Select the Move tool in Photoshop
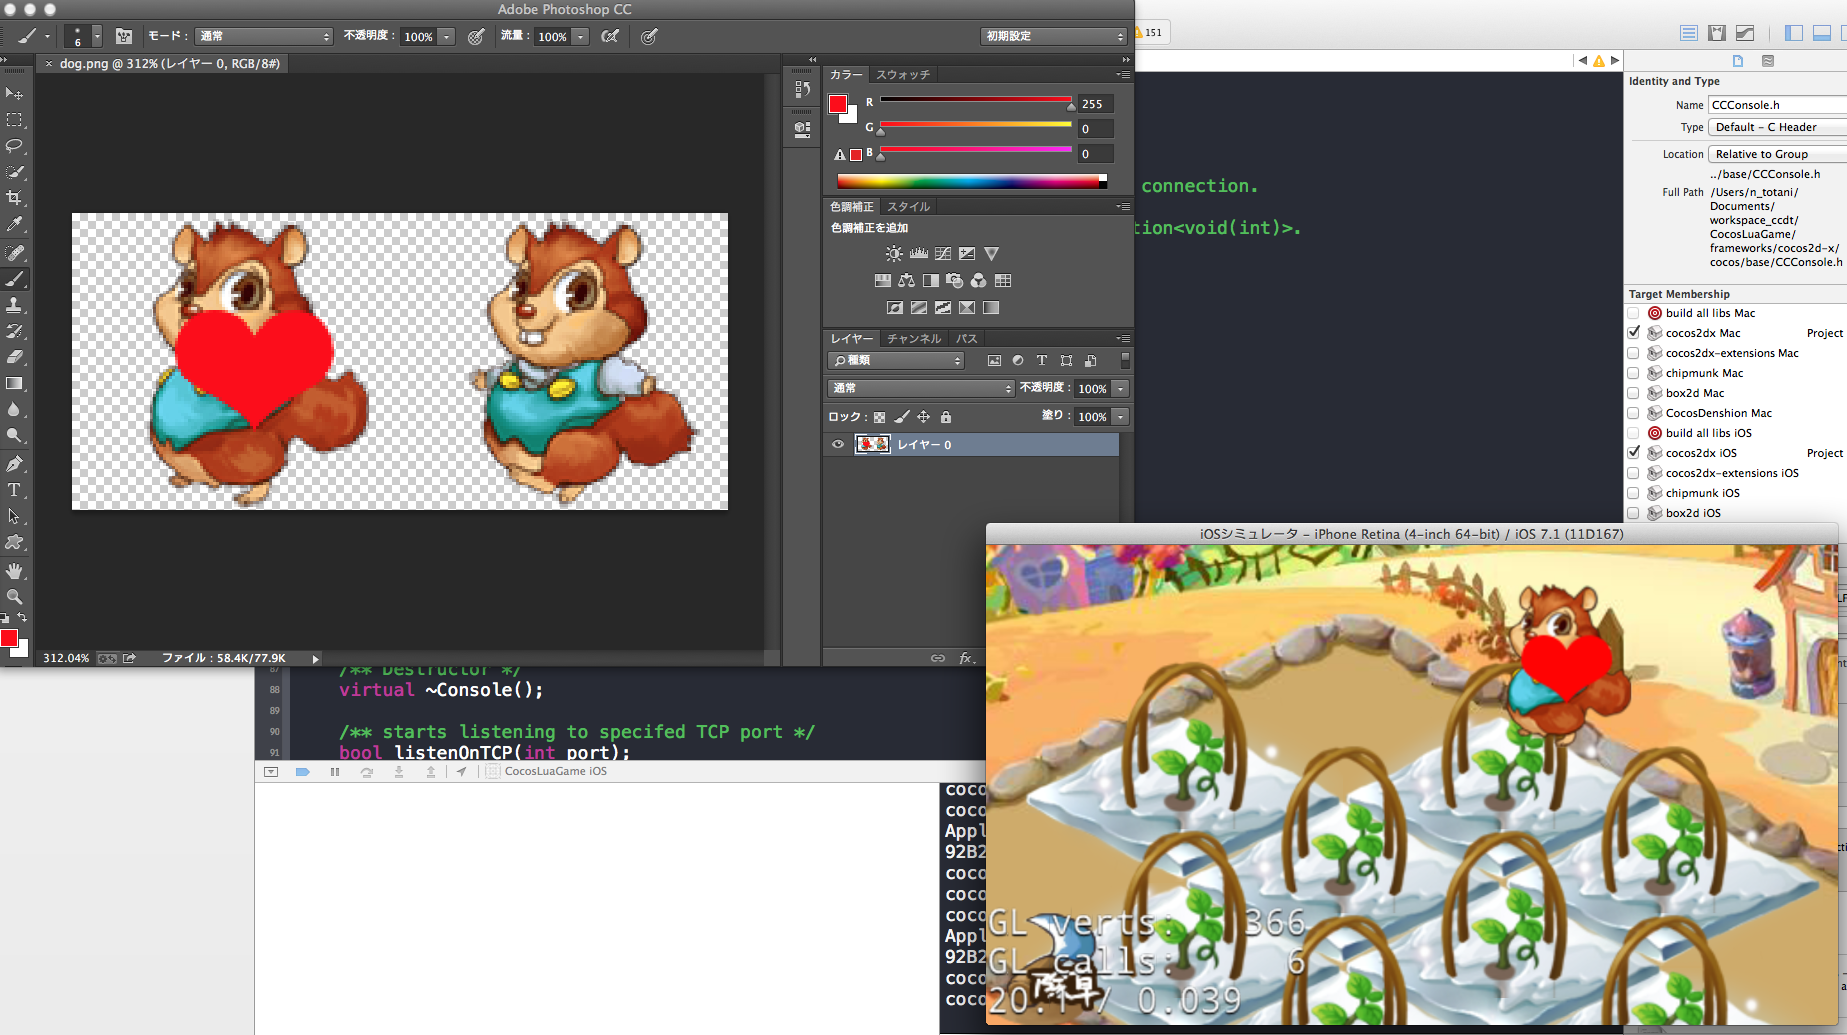This screenshot has width=1847, height=1035. (14, 94)
